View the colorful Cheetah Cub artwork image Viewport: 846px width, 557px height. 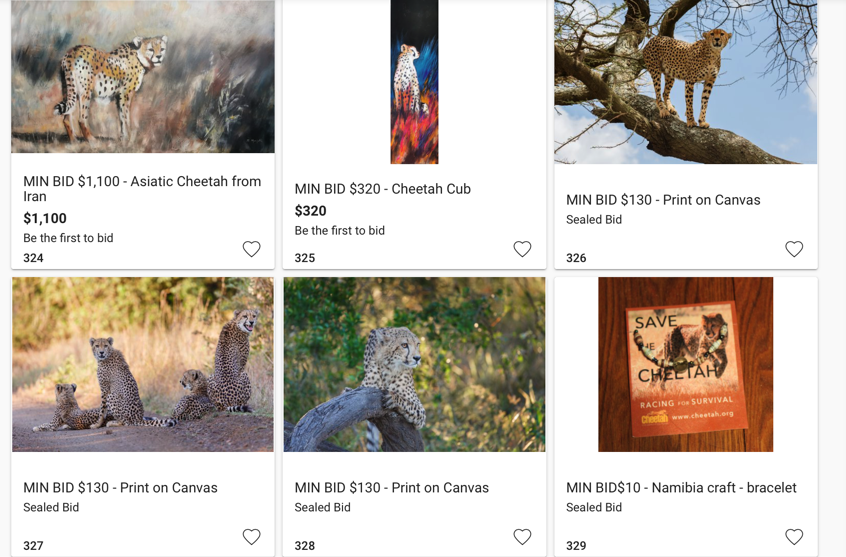click(414, 82)
